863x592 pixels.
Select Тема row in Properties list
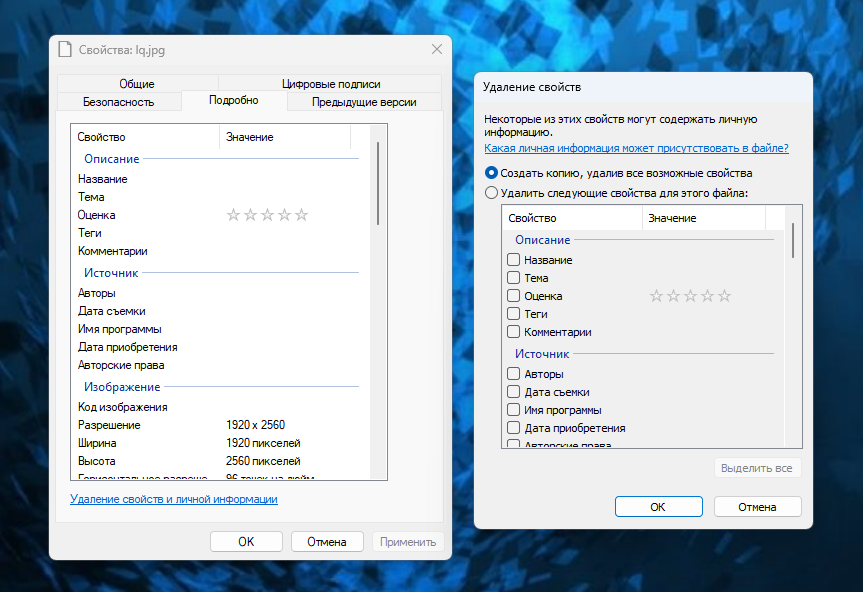tap(220, 197)
